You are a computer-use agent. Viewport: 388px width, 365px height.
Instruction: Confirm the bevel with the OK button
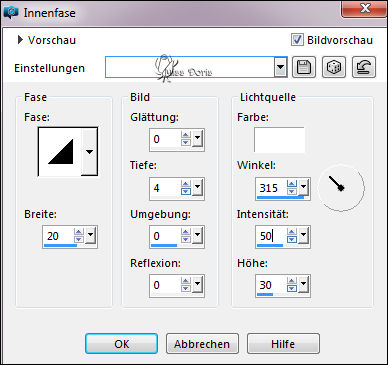pyautogui.click(x=121, y=343)
